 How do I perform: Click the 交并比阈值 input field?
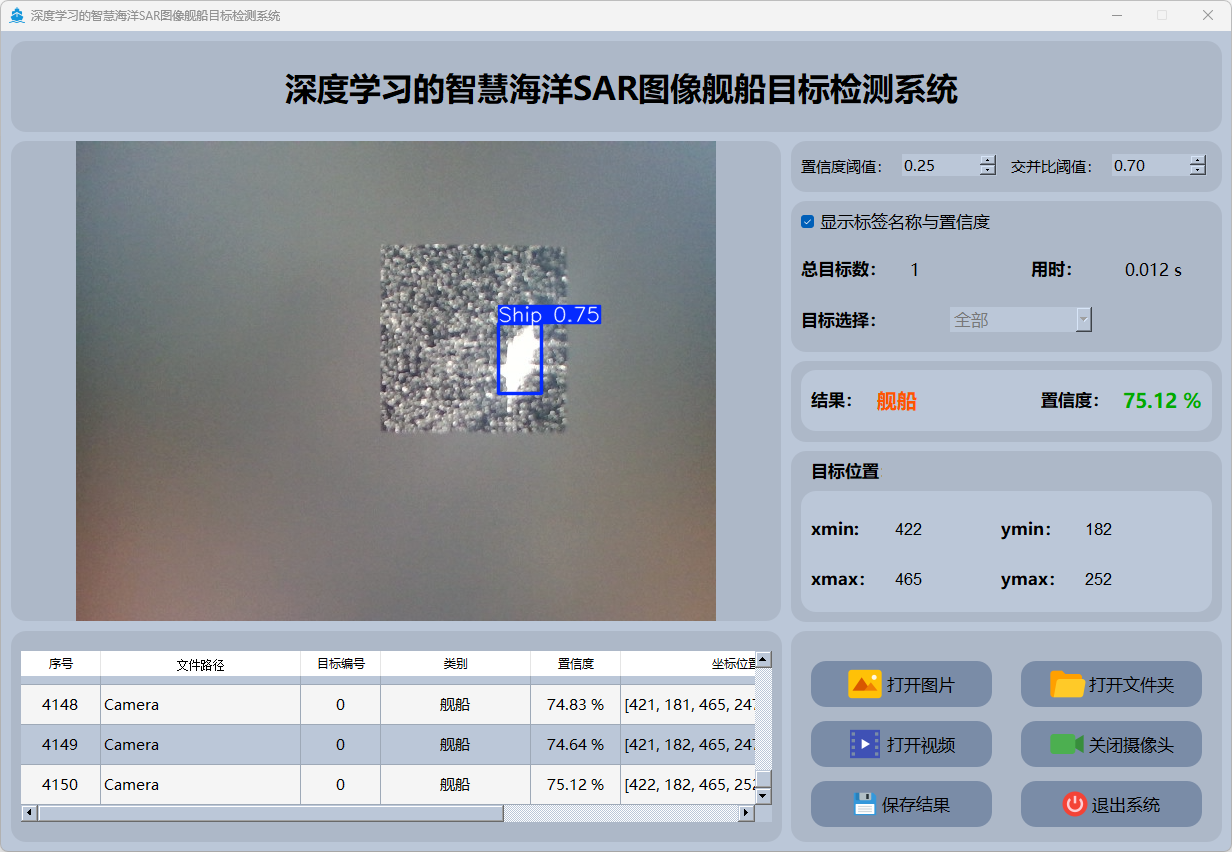(1148, 166)
